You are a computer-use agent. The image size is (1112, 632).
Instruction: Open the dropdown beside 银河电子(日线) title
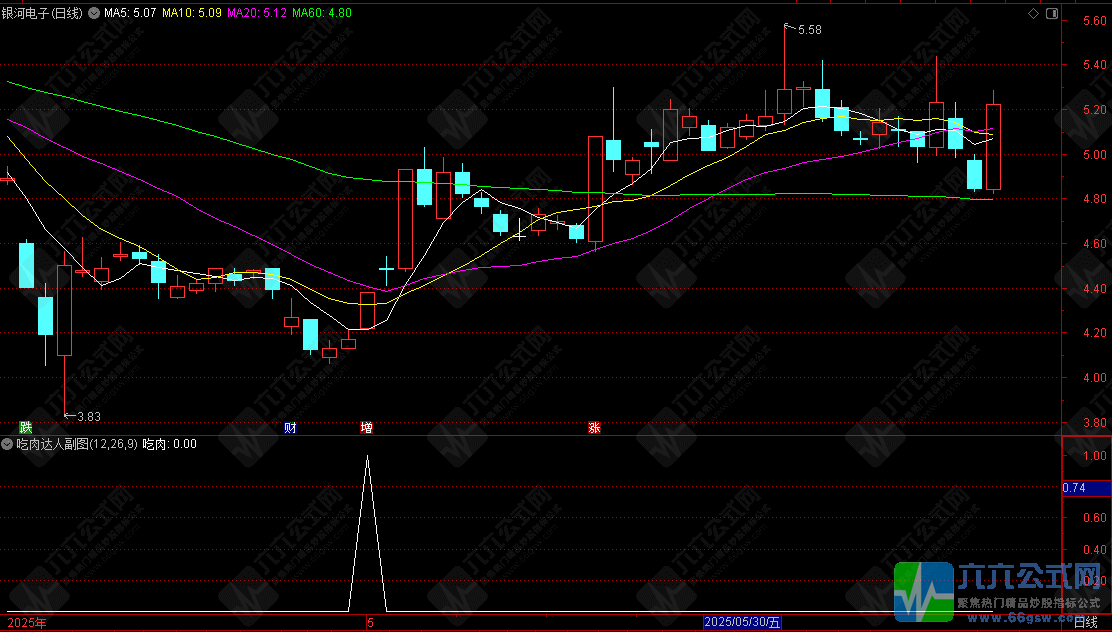click(x=94, y=13)
